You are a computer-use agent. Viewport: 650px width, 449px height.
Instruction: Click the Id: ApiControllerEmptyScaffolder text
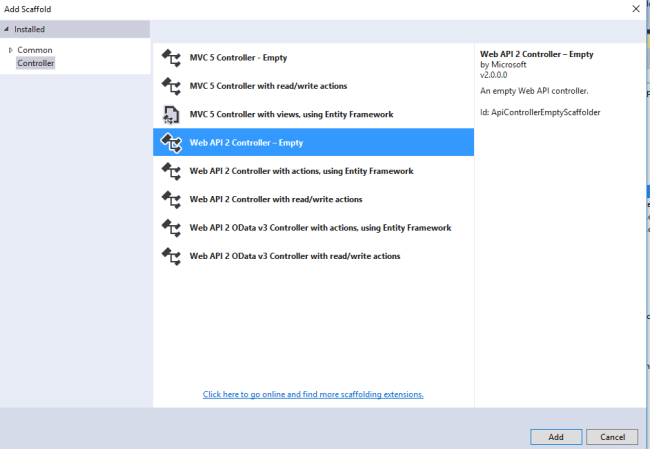tap(540, 112)
